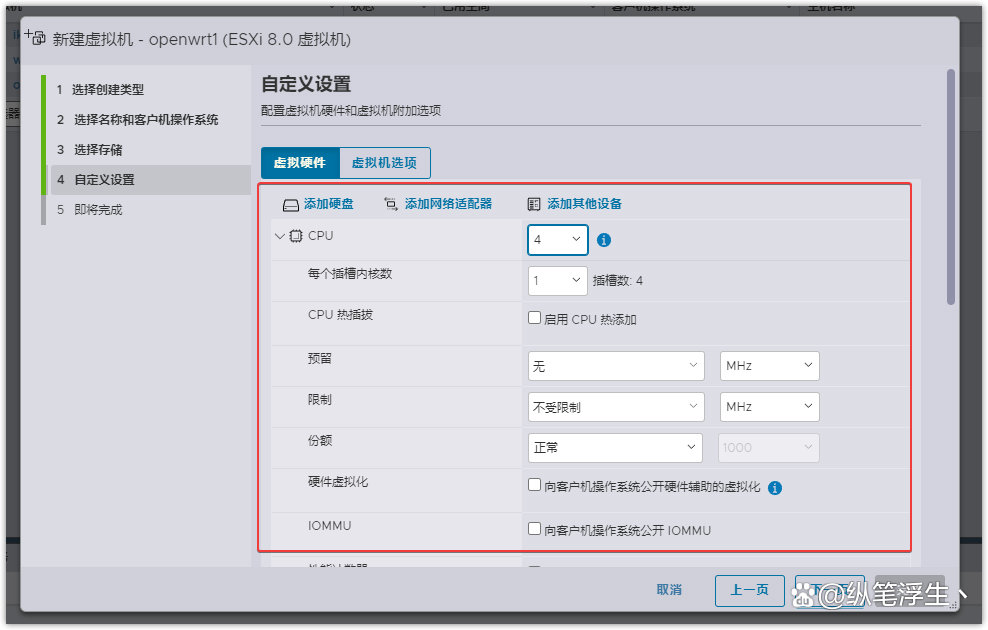Click the Add Hard Disk icon
This screenshot has width=988, height=630.
290,203
